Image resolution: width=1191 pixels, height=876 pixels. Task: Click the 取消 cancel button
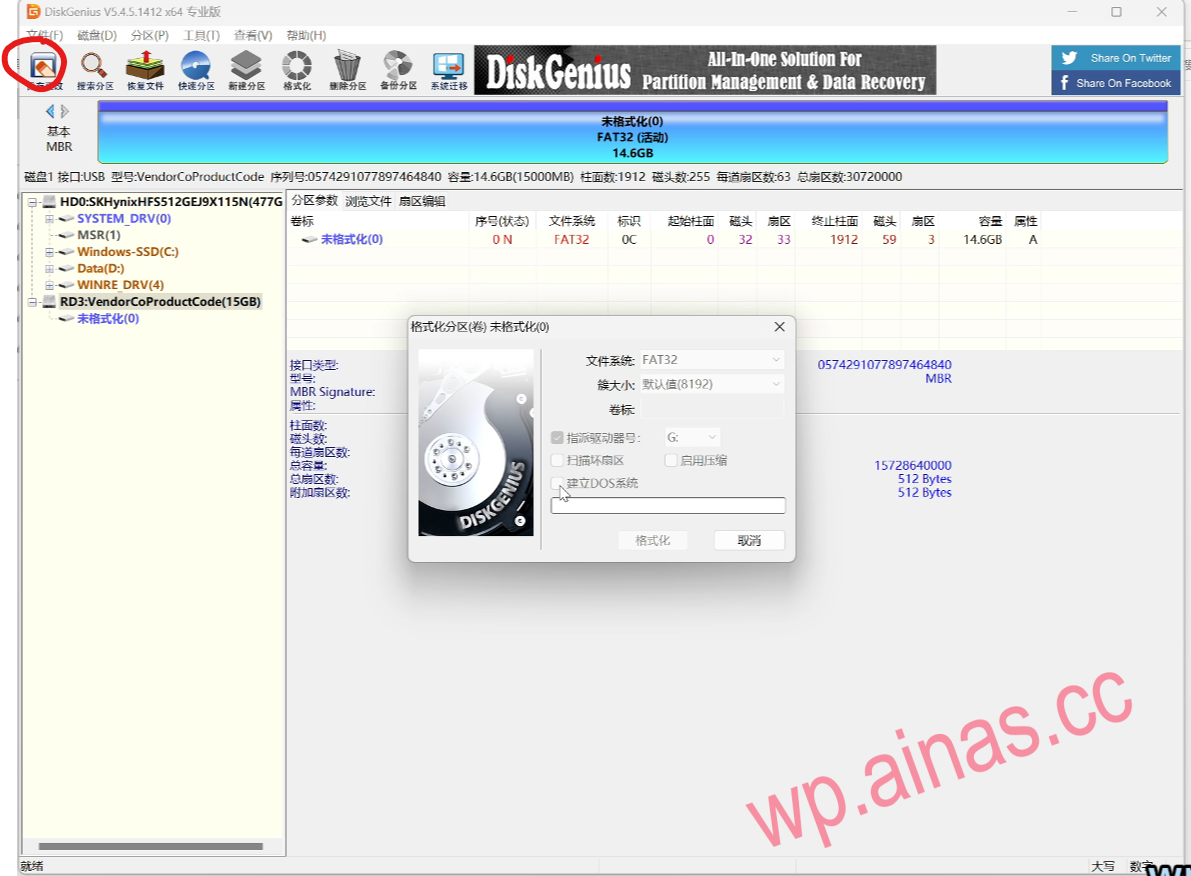[x=749, y=540]
